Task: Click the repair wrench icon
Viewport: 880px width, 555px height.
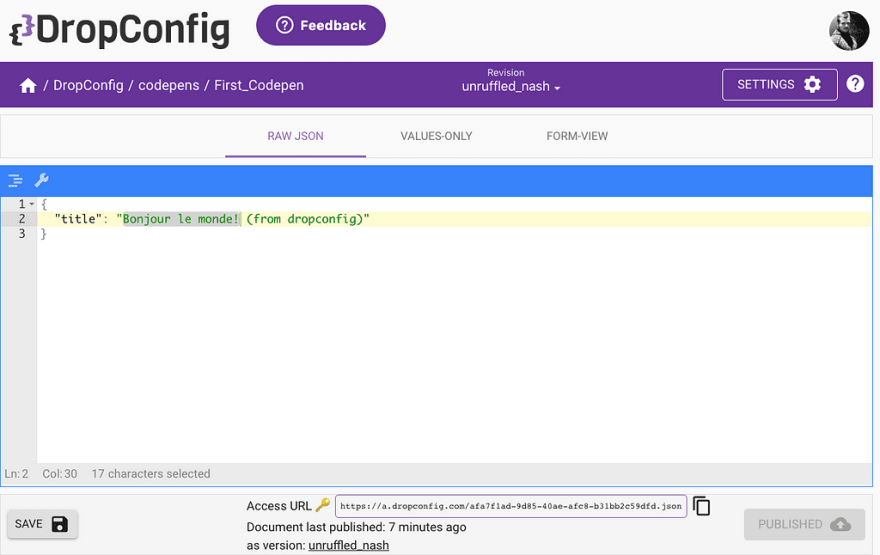Action: coord(42,180)
